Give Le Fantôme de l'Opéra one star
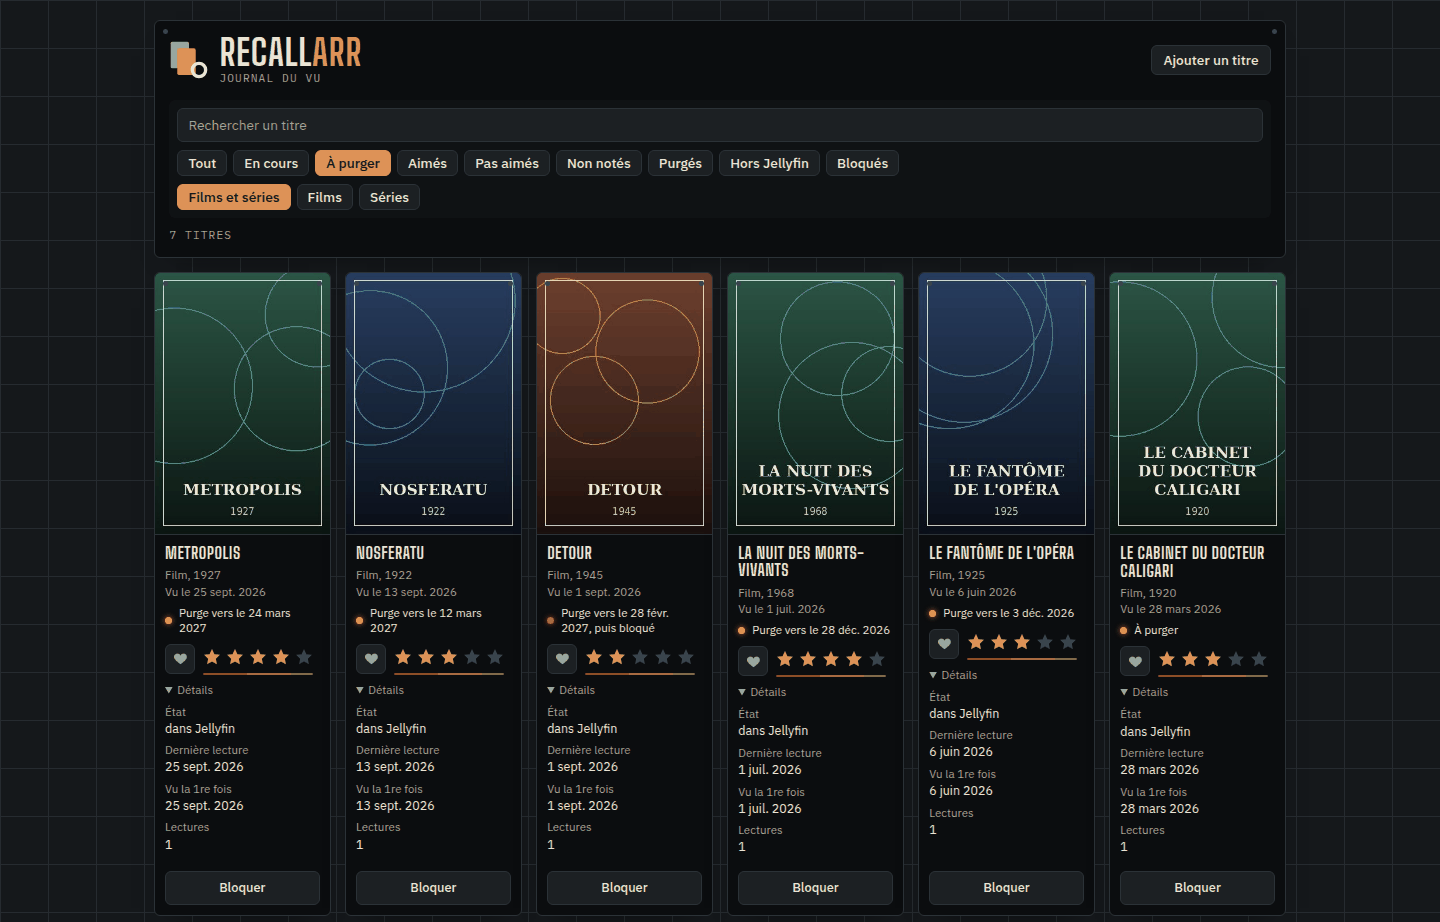The width and height of the screenshot is (1440, 922). [x=976, y=642]
